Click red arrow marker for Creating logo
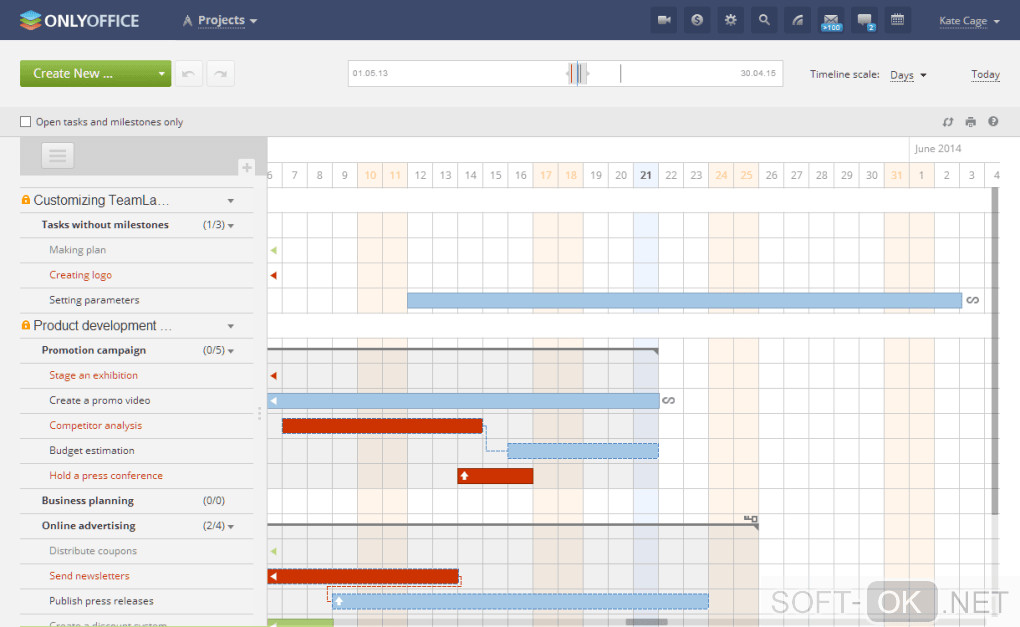This screenshot has width=1020, height=627. point(274,275)
